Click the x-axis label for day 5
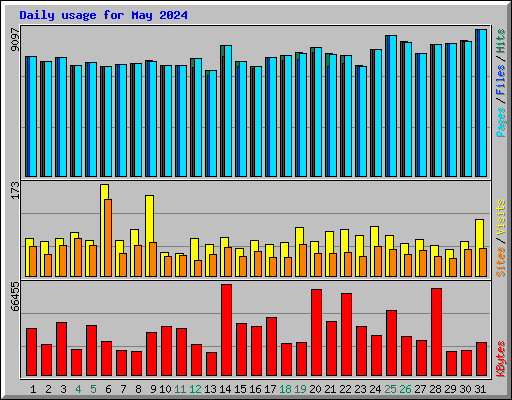This screenshot has height=400, width=512. [93, 389]
